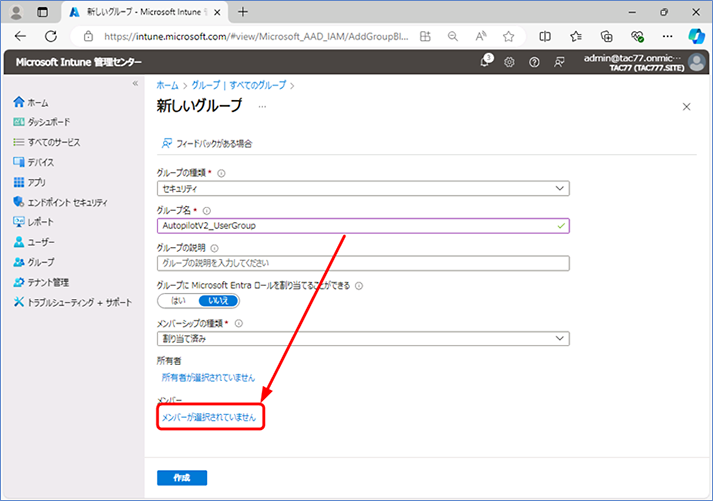Expand グループの種類 dropdown
The height and width of the screenshot is (501, 713).
[363, 188]
